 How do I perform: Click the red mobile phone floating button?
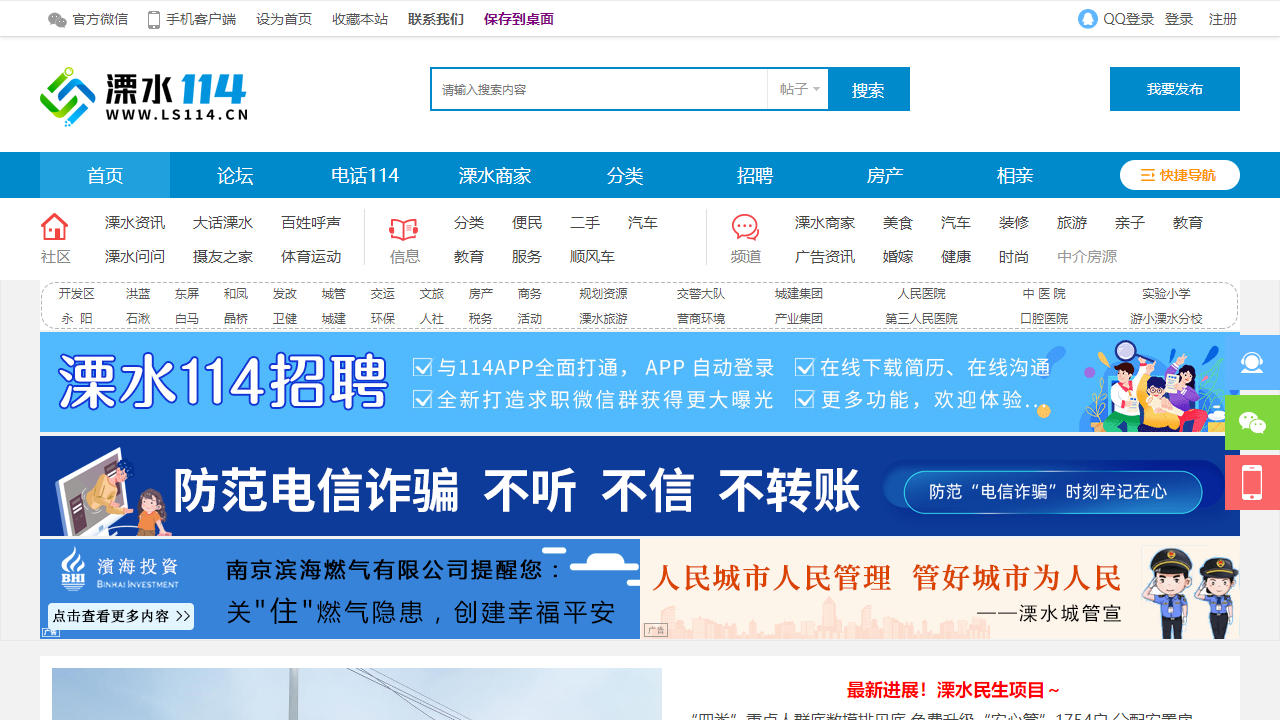[x=1252, y=483]
